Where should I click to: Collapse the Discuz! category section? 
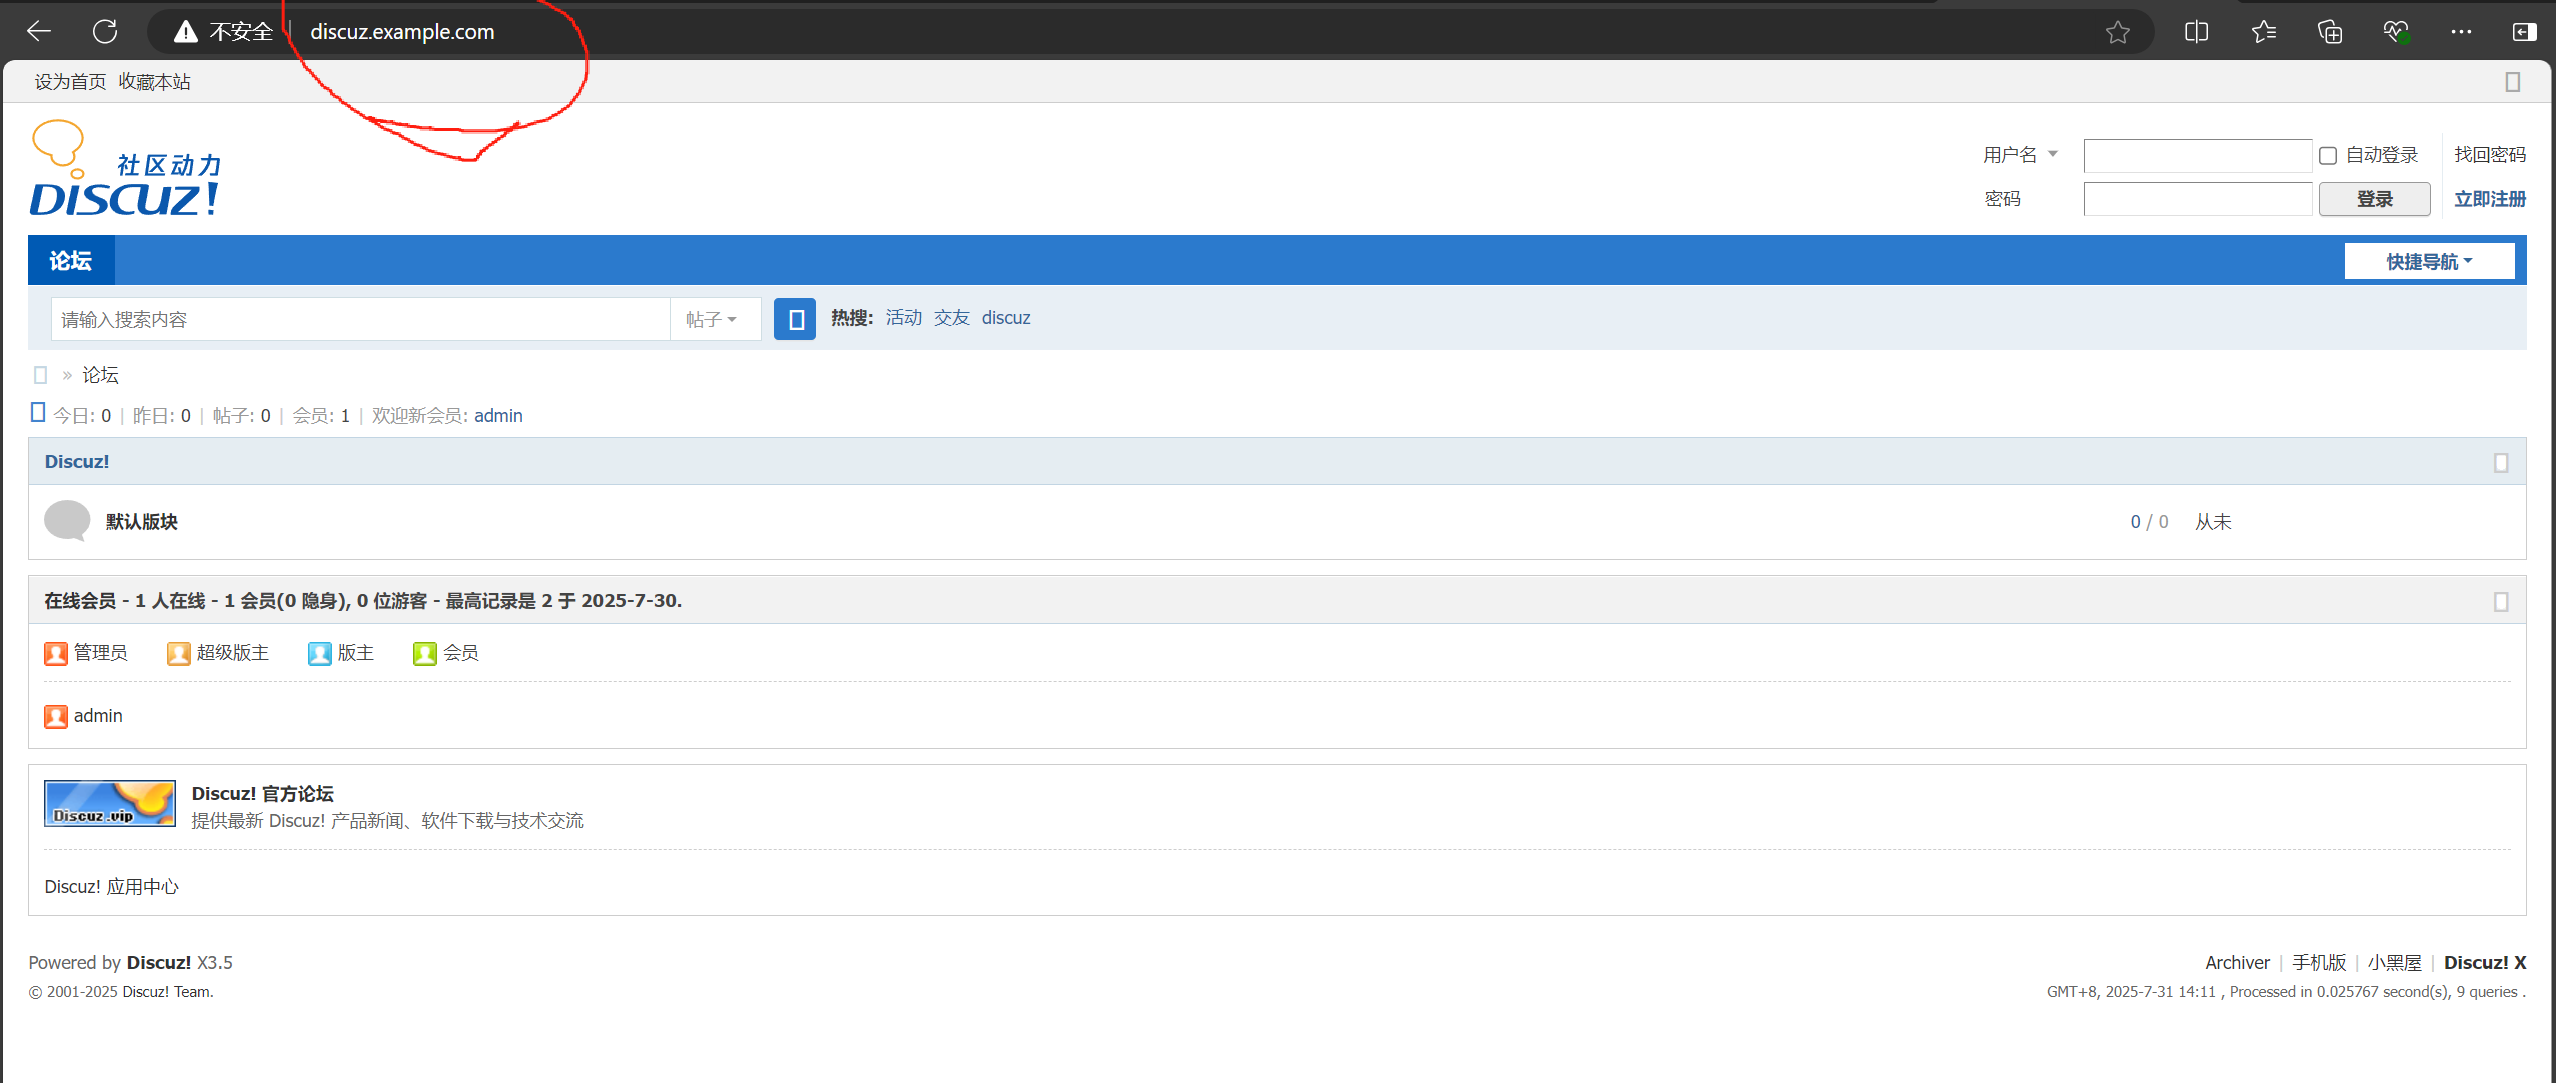[2501, 463]
